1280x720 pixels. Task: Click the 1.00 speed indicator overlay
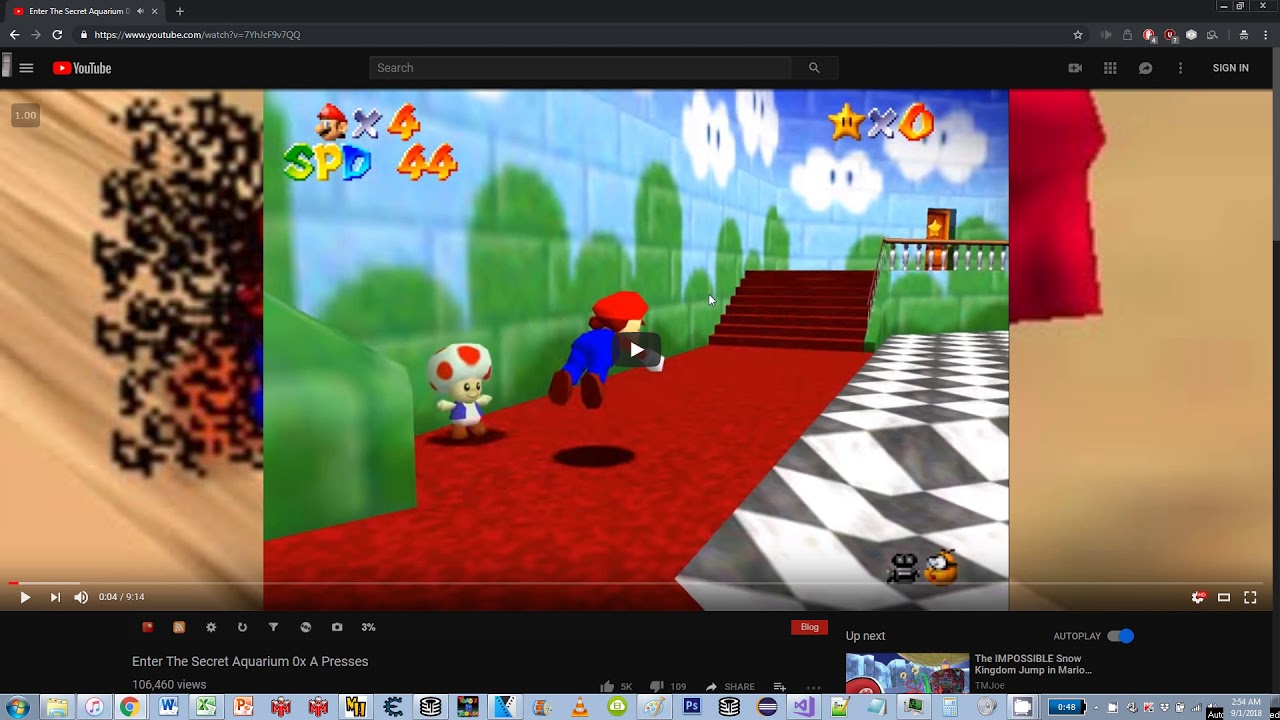26,115
